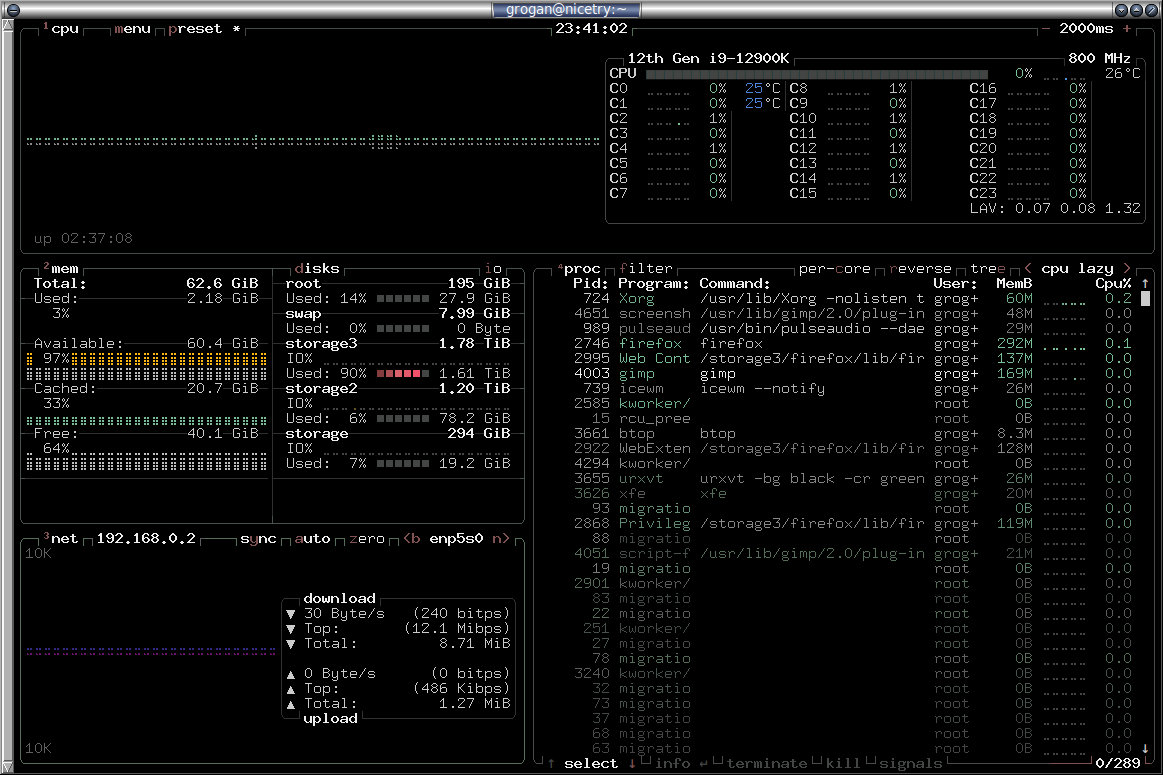Image resolution: width=1163 pixels, height=775 pixels.
Task: Click right arrow after cpu lazy sorting
Action: [1127, 268]
